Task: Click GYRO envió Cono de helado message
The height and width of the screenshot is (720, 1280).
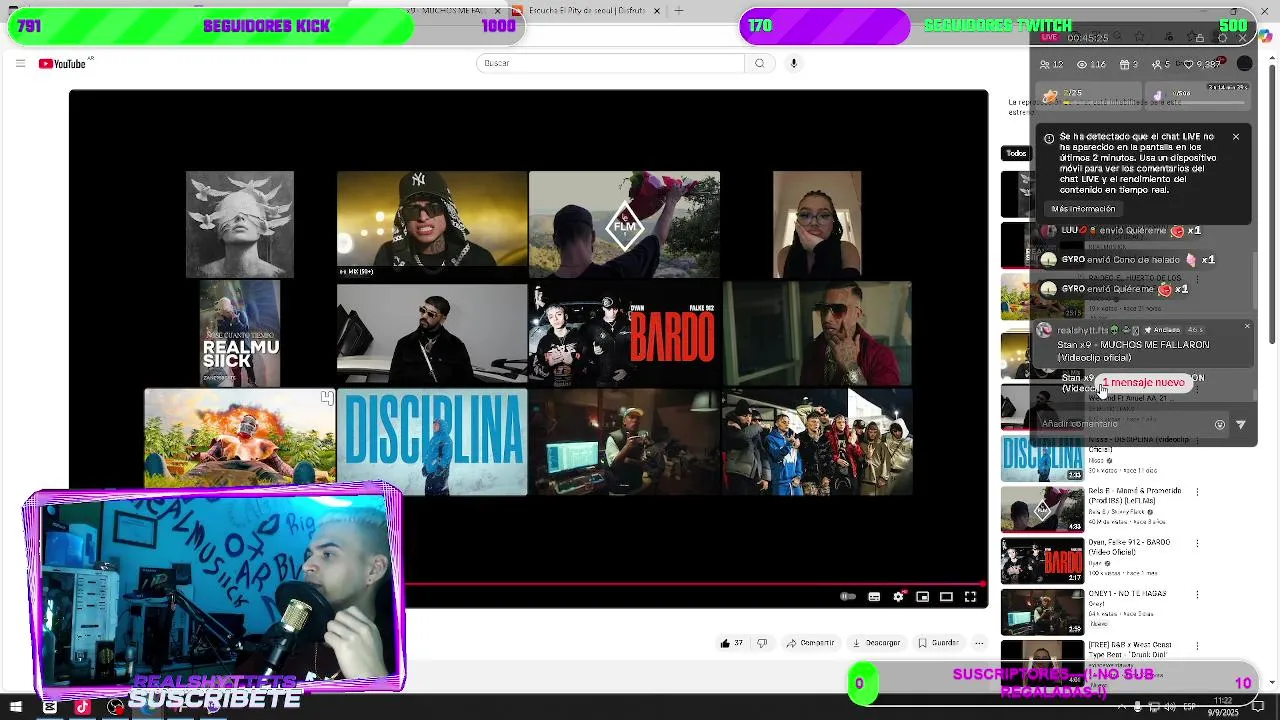Action: tap(1127, 260)
